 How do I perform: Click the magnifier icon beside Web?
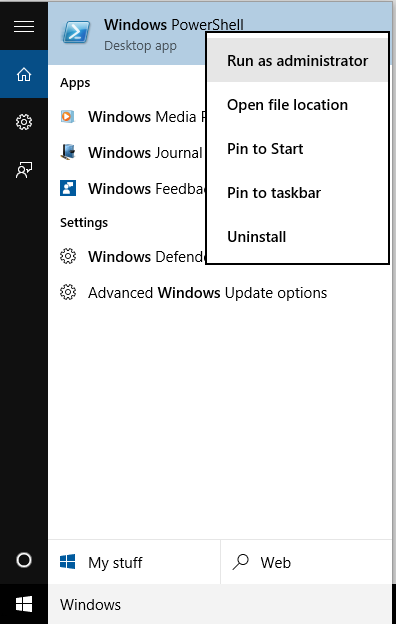(241, 562)
